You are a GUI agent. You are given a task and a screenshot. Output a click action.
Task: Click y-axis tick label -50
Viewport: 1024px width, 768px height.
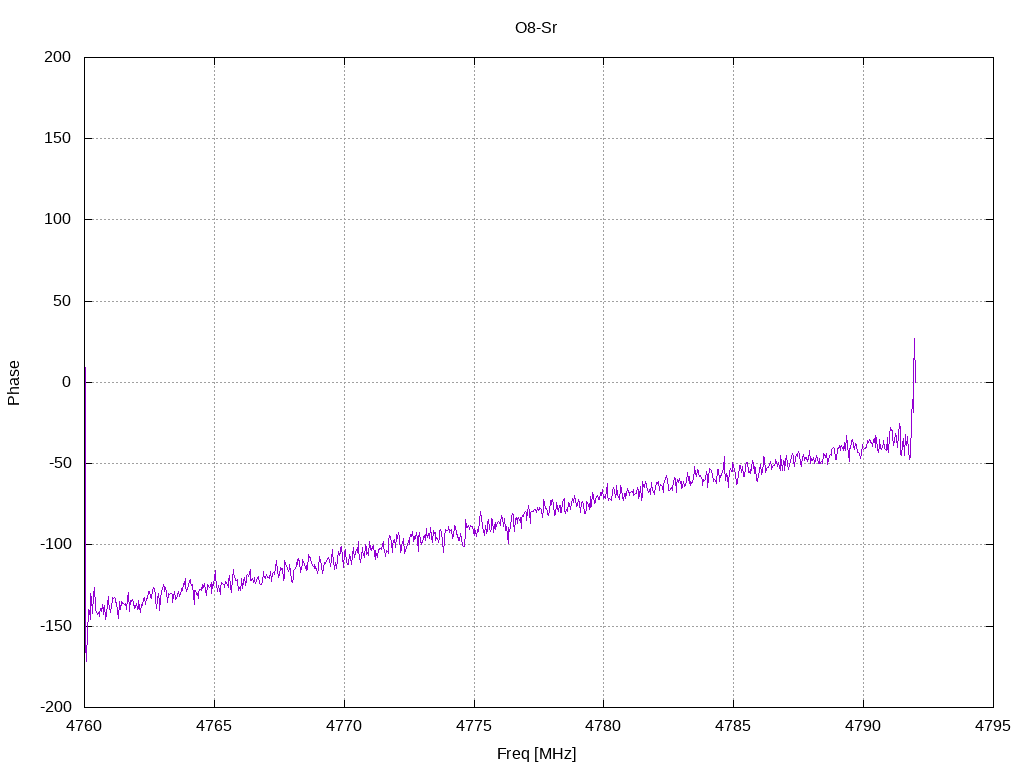click(59, 463)
